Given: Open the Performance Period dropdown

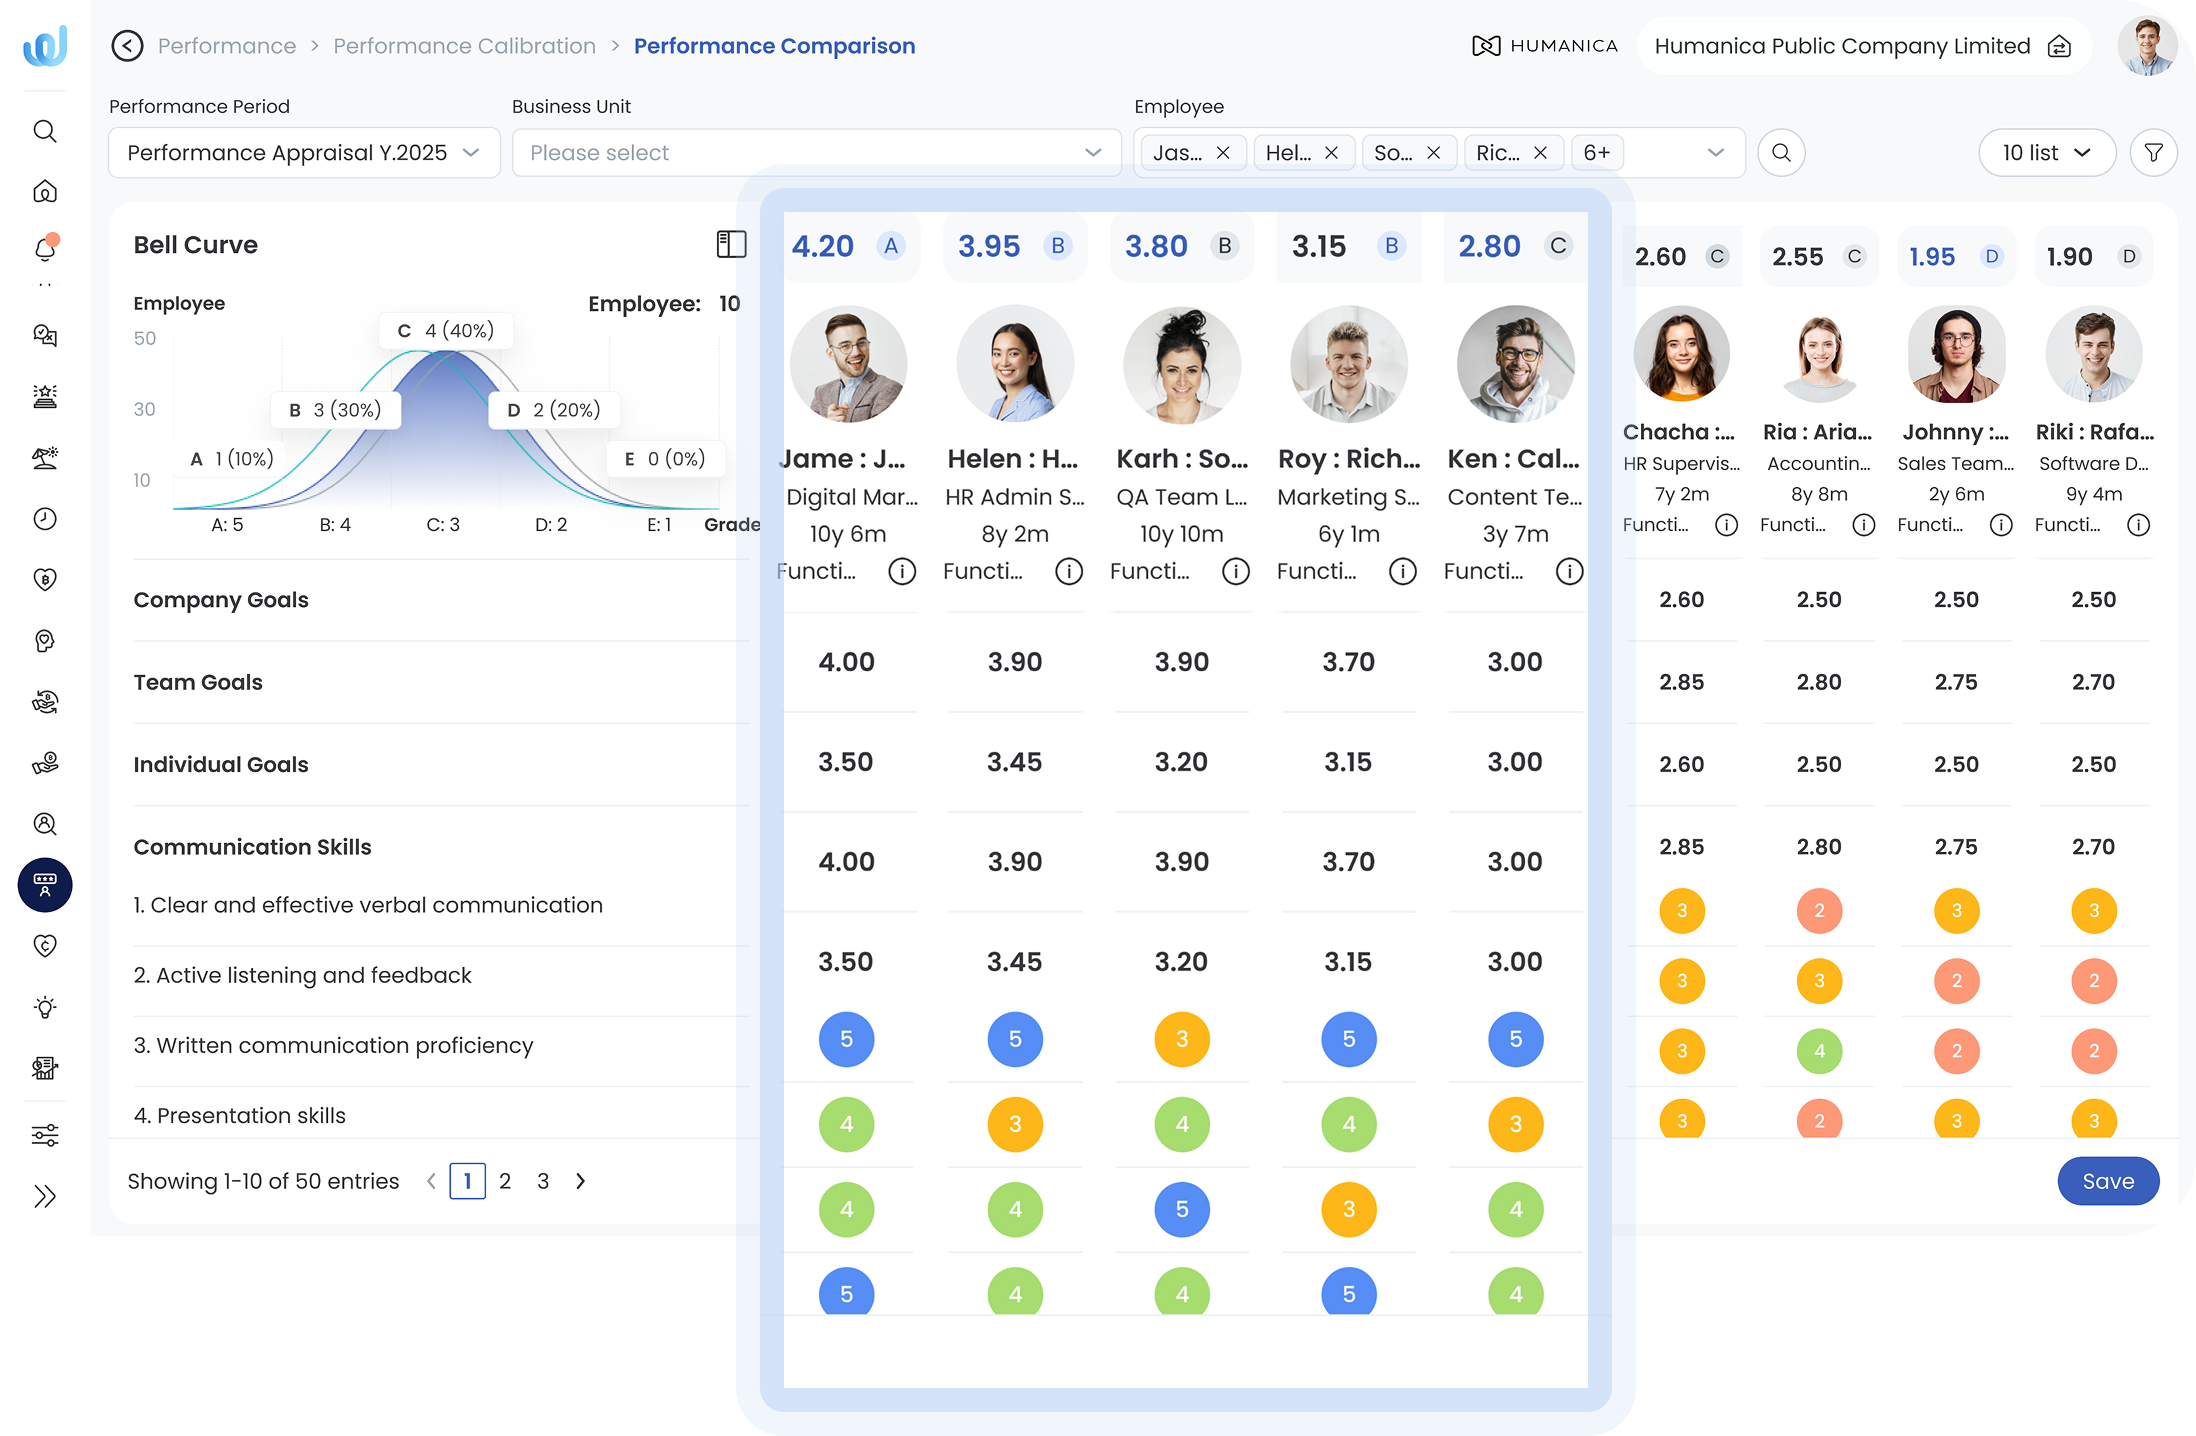Looking at the screenshot, I should tap(303, 153).
